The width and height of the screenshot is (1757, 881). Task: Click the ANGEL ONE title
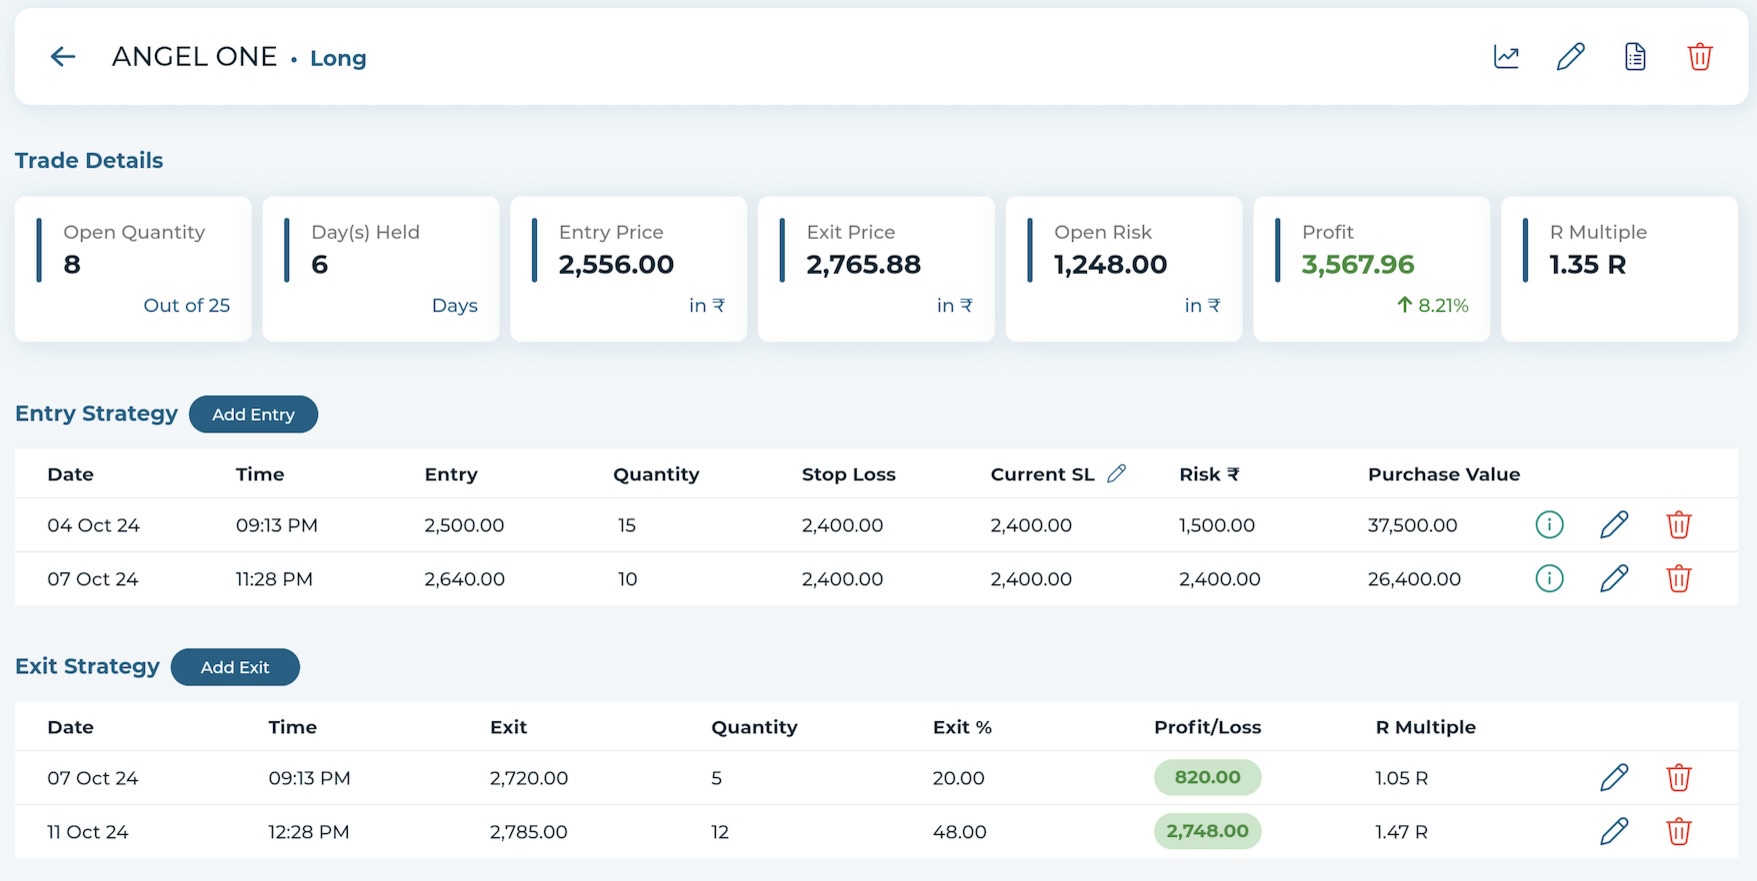pos(194,57)
